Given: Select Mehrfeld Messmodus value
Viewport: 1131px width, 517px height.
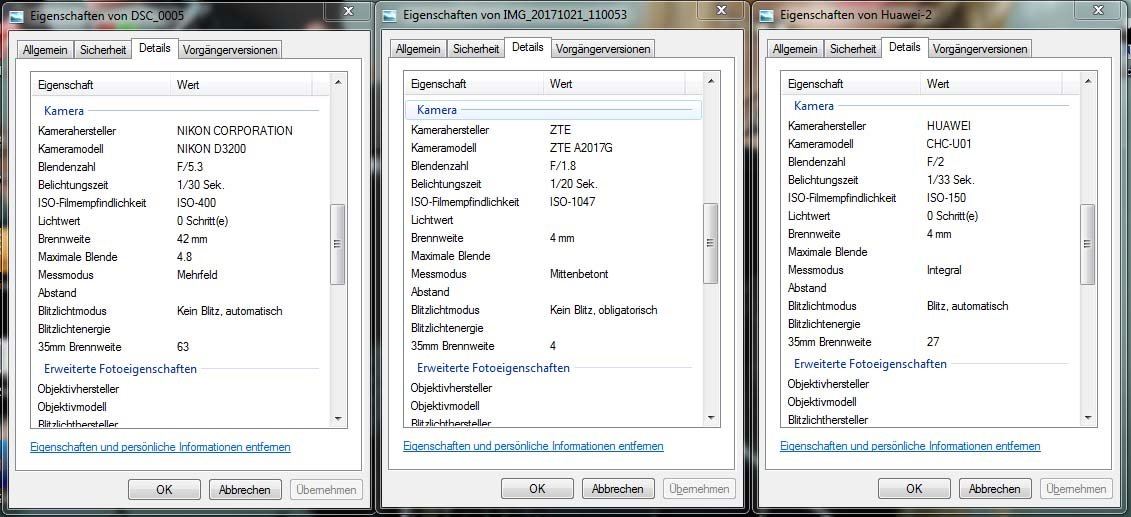Looking at the screenshot, I should [x=197, y=275].
